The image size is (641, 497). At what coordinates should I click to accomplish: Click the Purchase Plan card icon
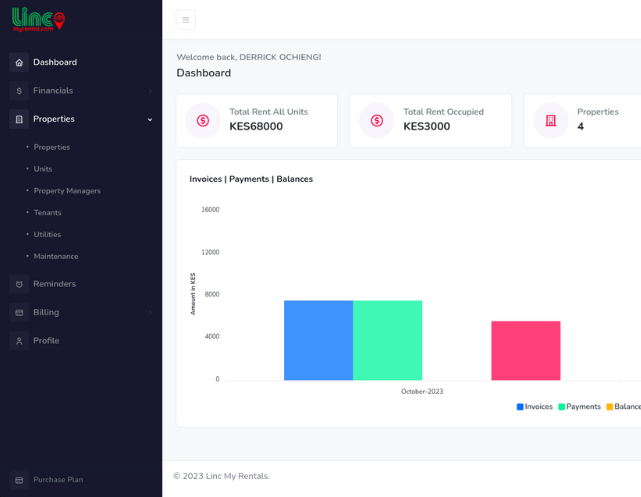(19, 480)
